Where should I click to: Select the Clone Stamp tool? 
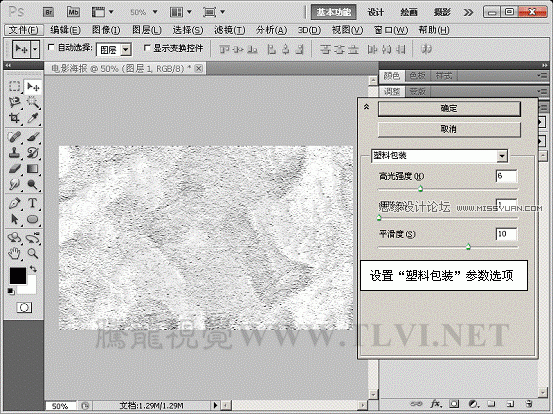14,153
